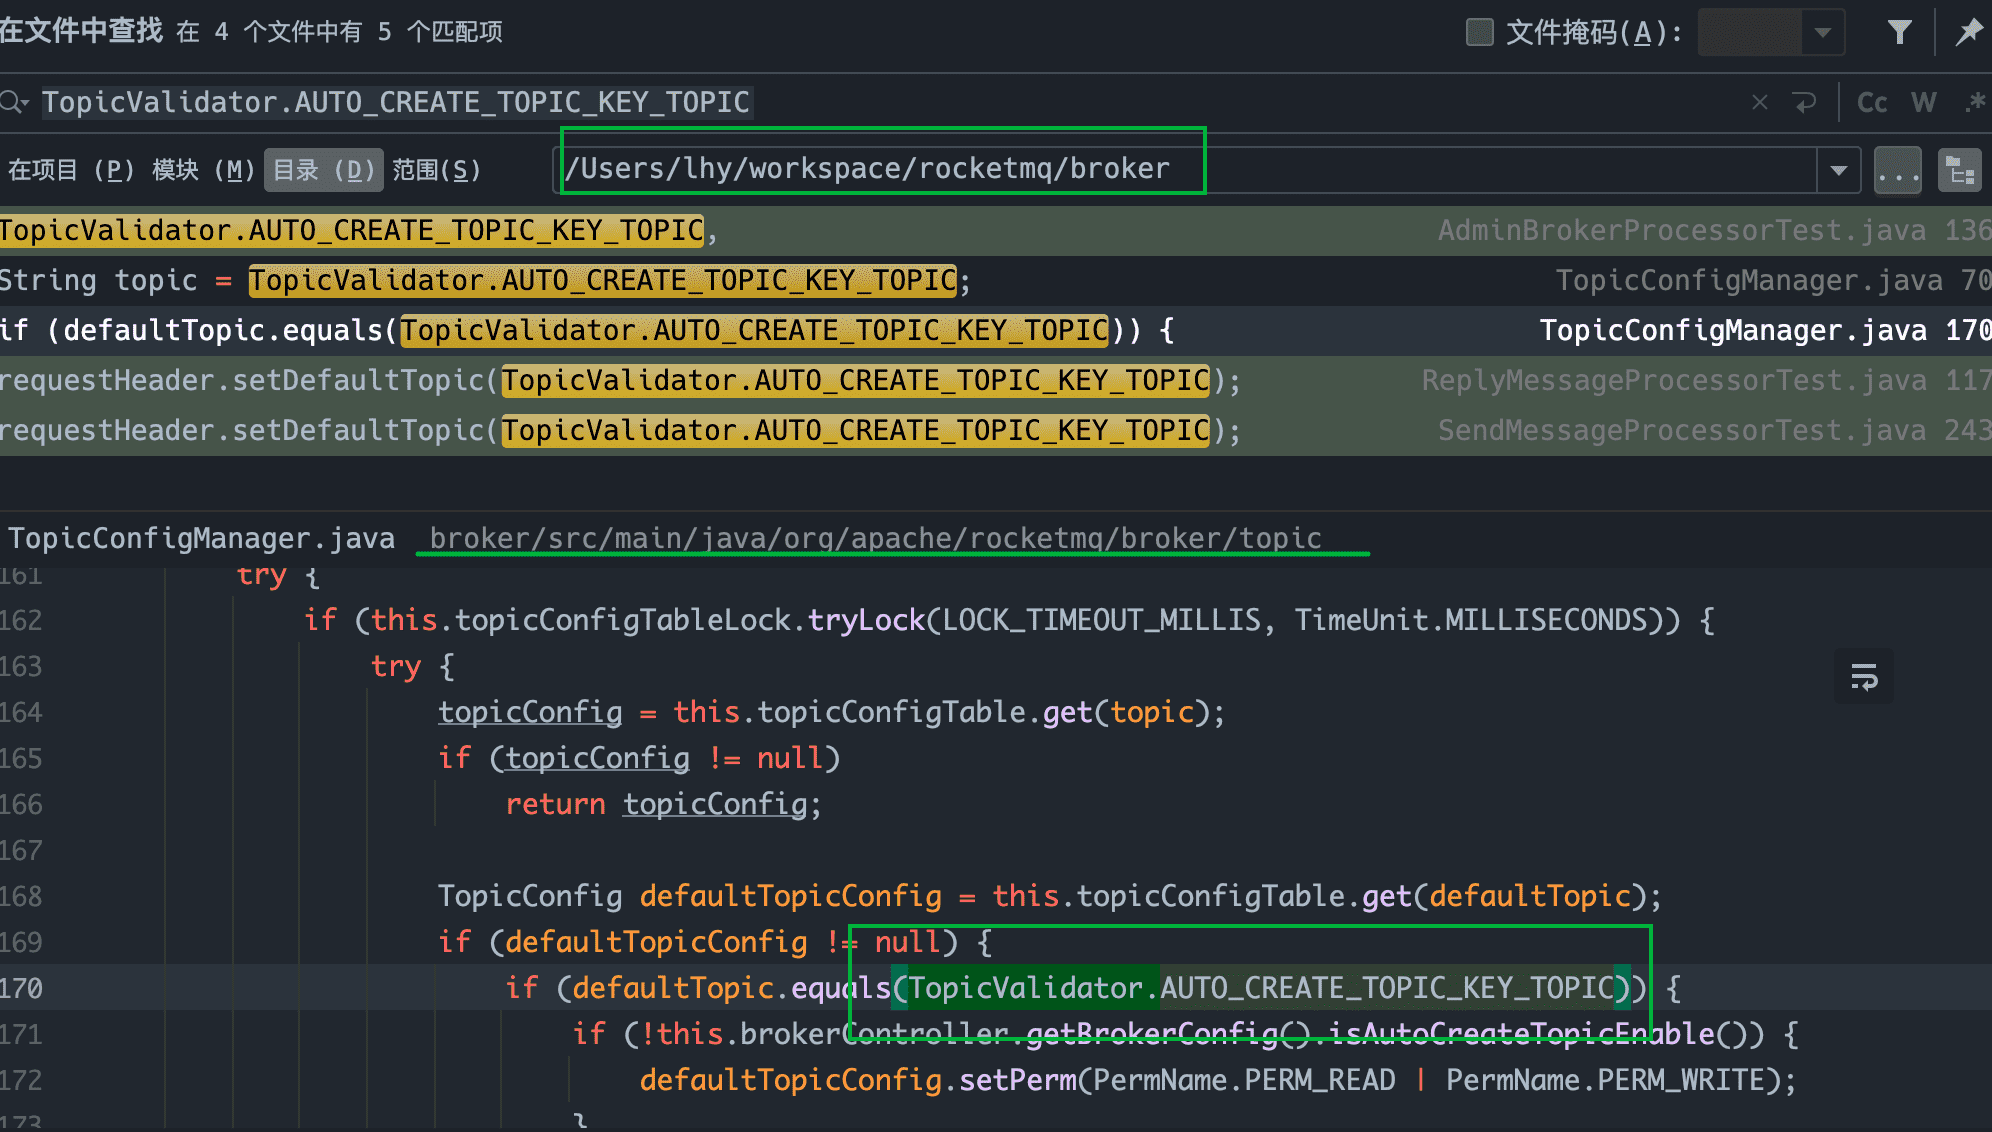1992x1132 pixels.
Task: Switch scope to In Project tab
Action: coord(72,170)
